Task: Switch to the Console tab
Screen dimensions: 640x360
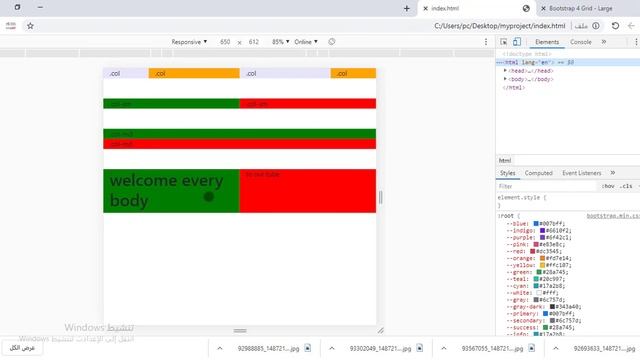Action: 580,42
